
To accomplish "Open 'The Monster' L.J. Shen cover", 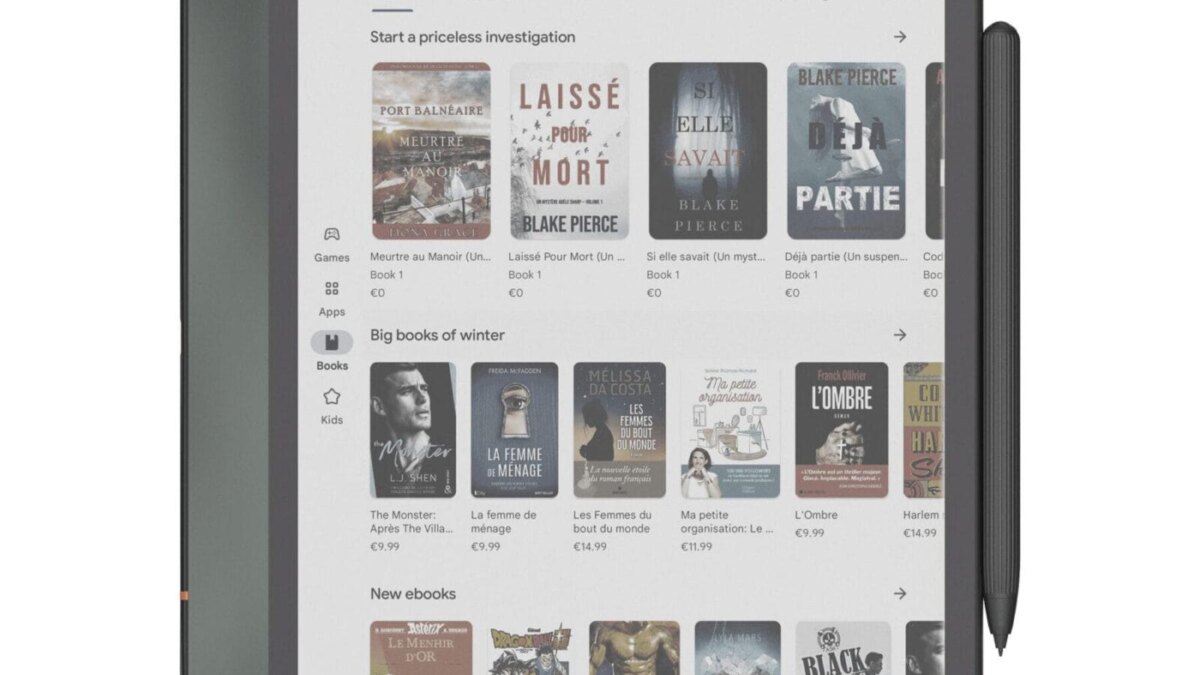I will (412, 430).
